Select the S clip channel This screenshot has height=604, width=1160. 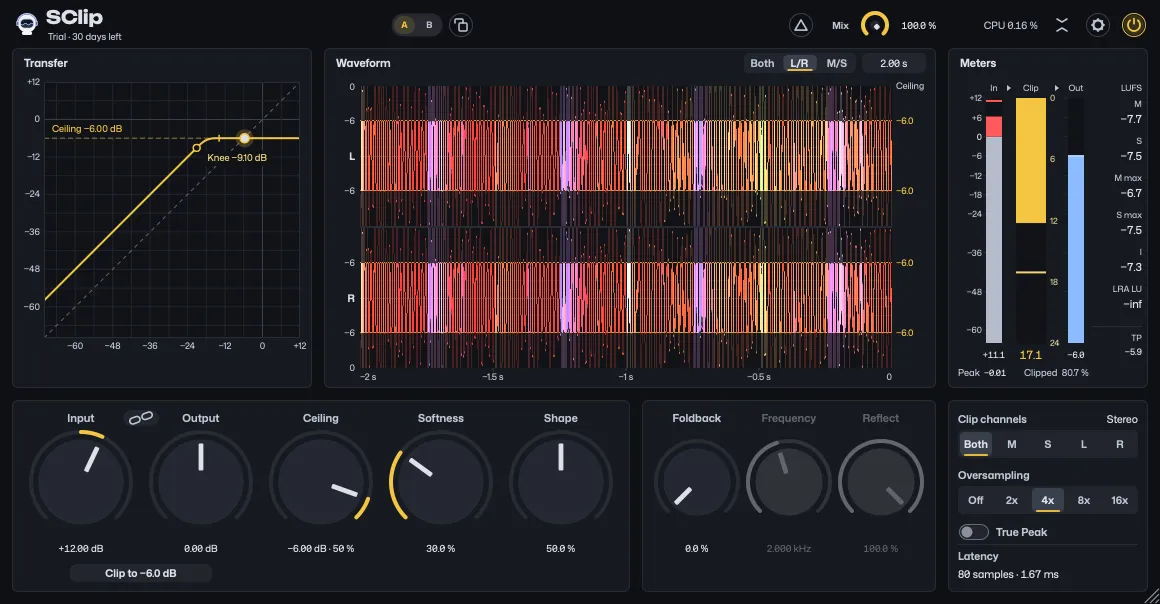coord(1048,444)
